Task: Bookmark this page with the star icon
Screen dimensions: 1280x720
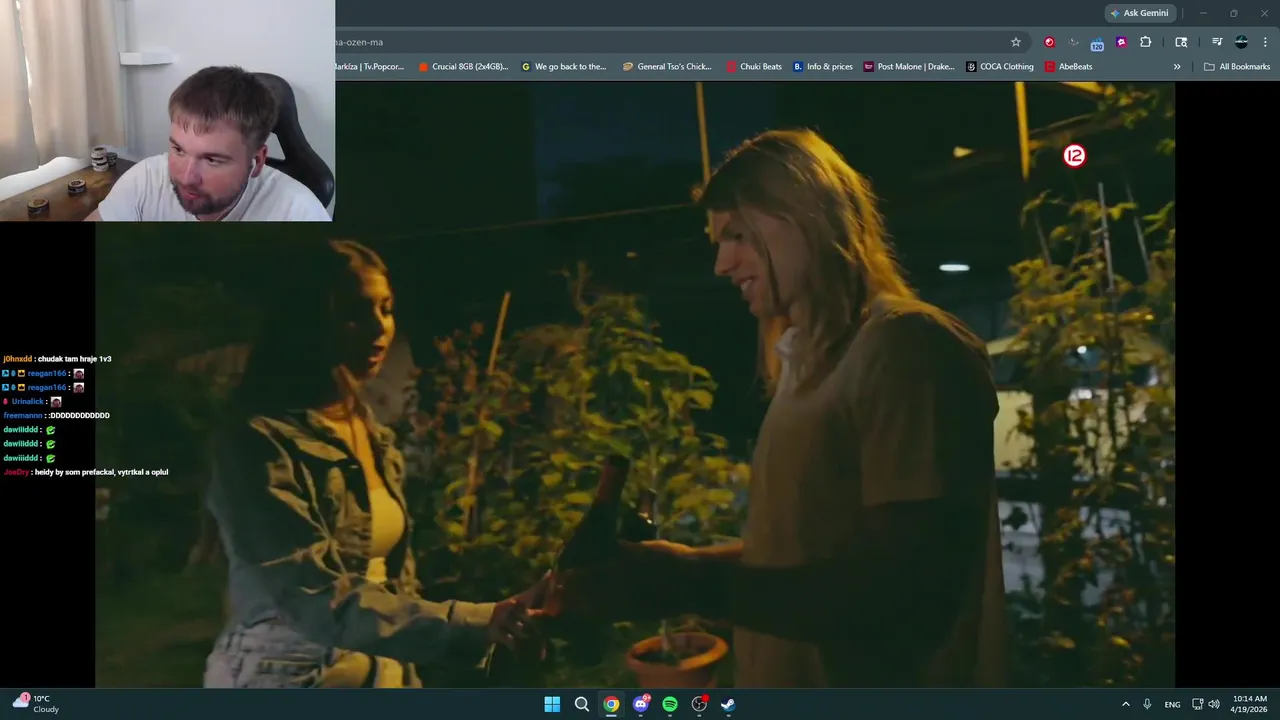Action: [x=1016, y=42]
